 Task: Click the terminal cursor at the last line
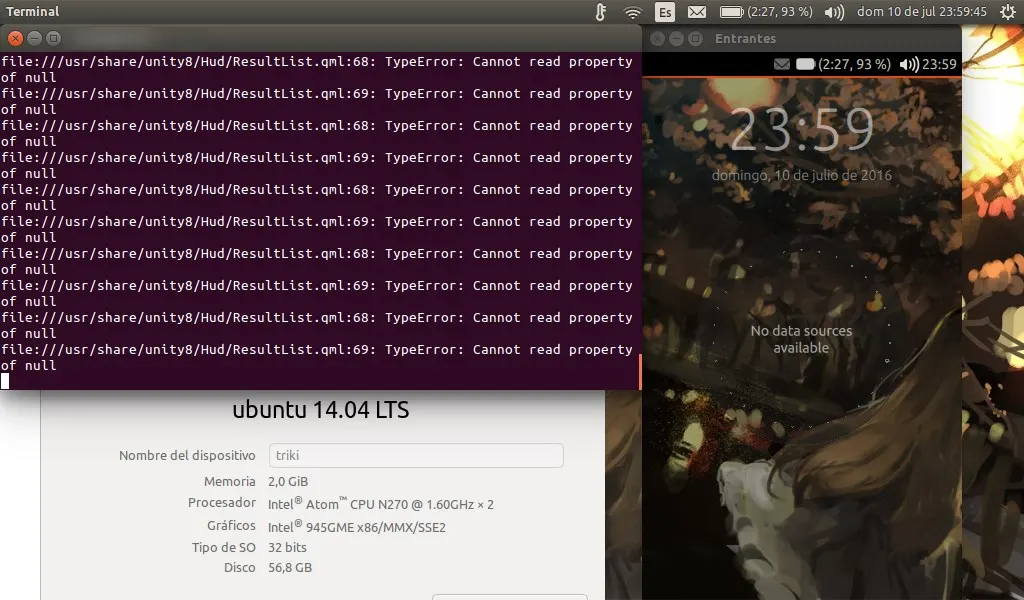coord(5,381)
